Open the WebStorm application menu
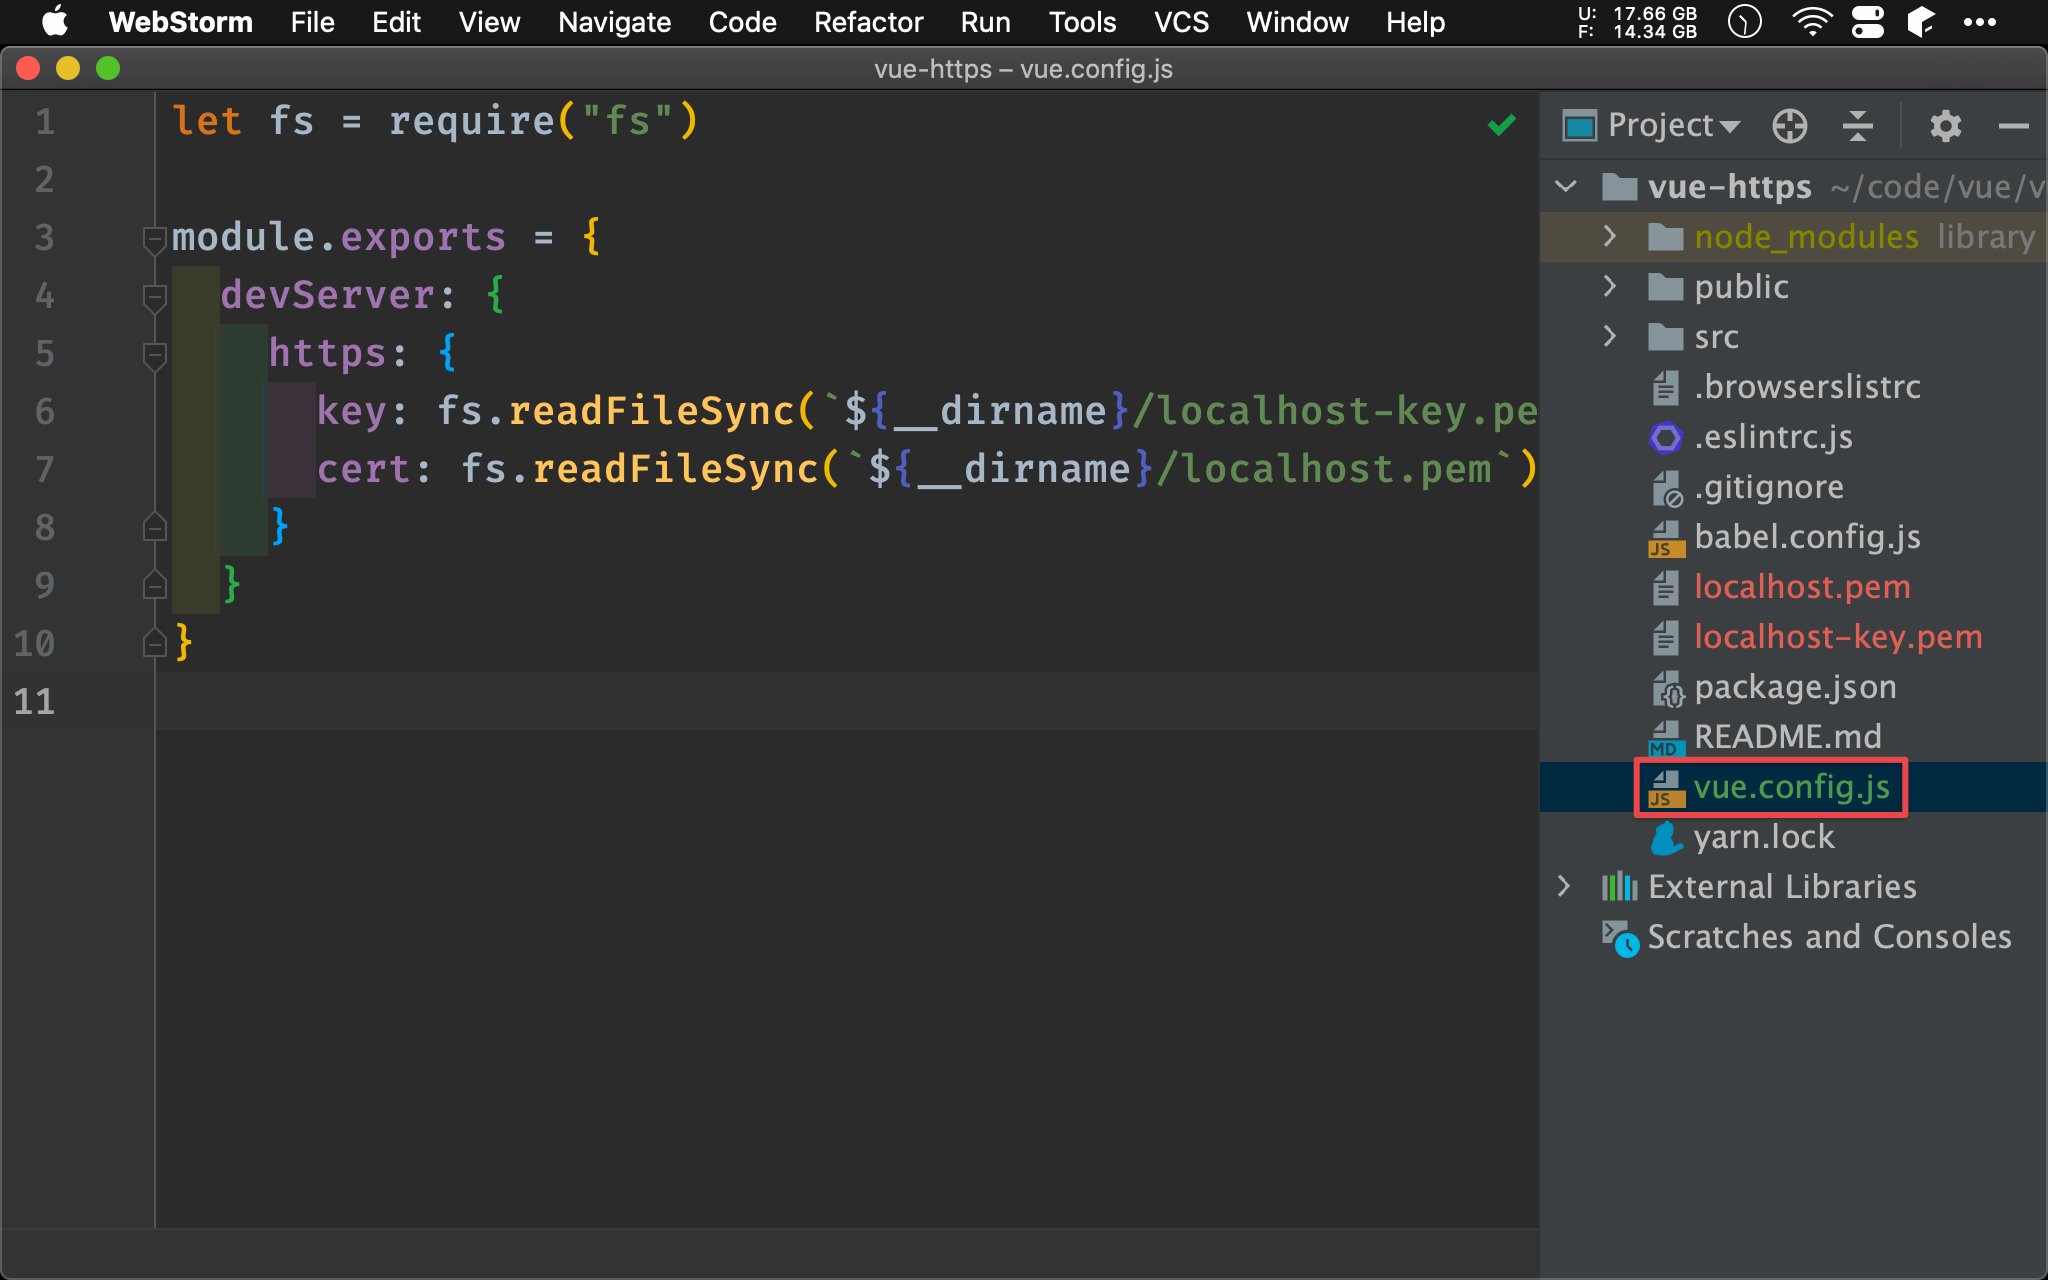Image resolution: width=2048 pixels, height=1280 pixels. (180, 22)
